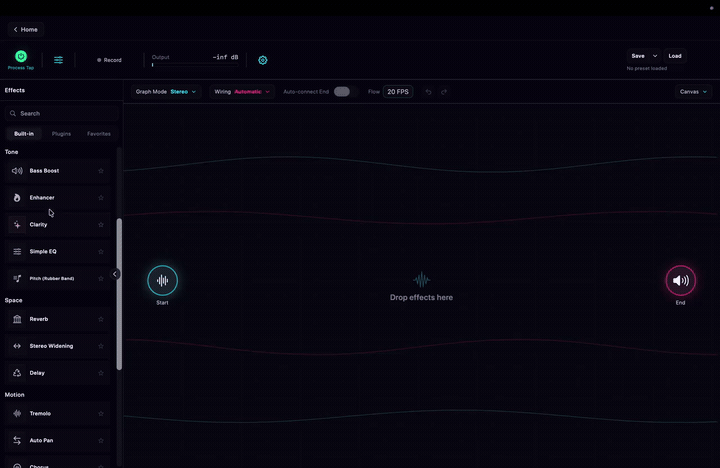Switch to the Plugins tab
720x468 pixels.
click(x=61, y=134)
